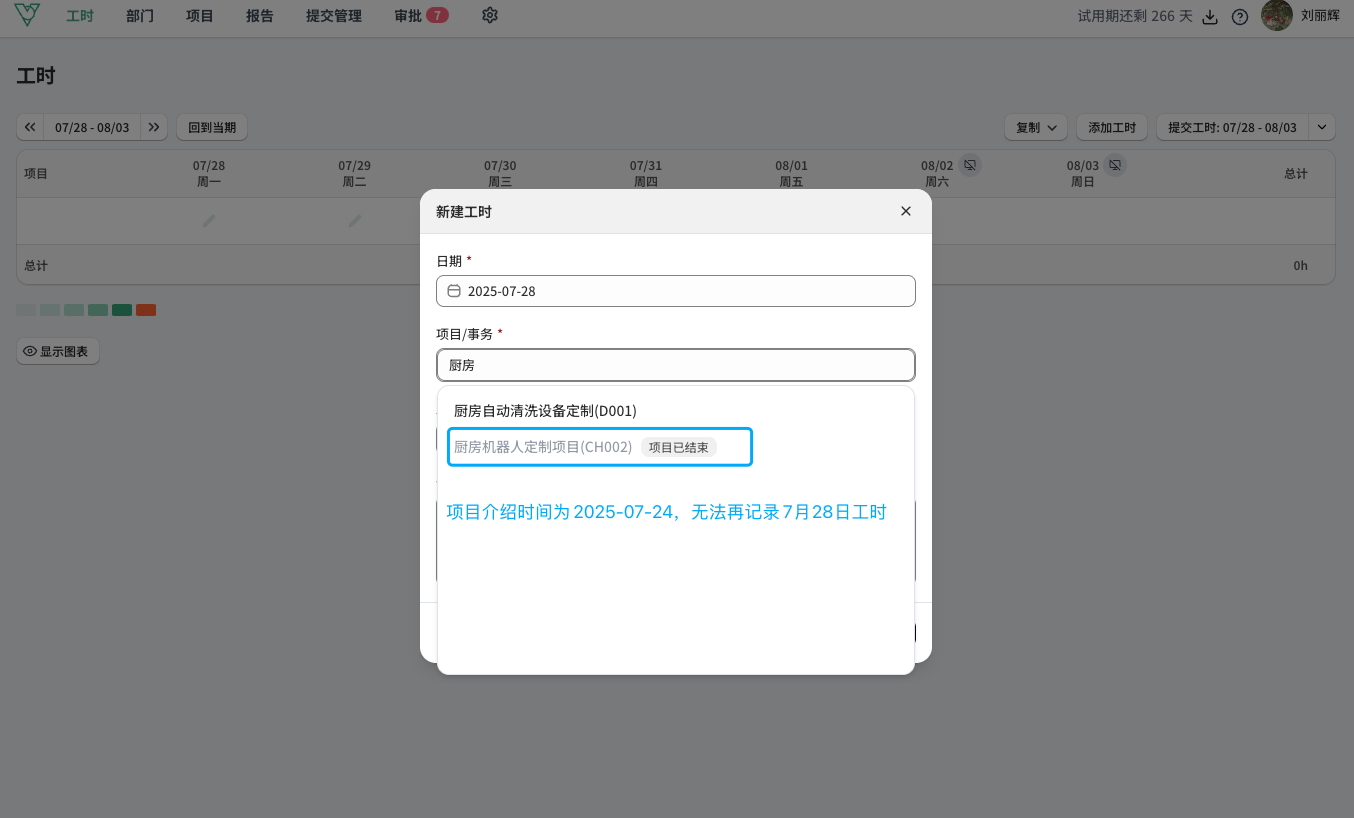Click the 08/01 周五 column header
Screen dimensions: 1354x818
[791, 173]
